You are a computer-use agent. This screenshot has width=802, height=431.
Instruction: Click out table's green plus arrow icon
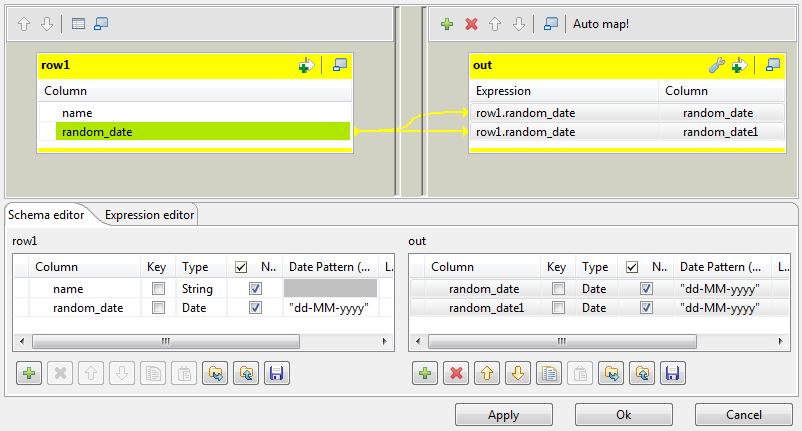click(740, 65)
